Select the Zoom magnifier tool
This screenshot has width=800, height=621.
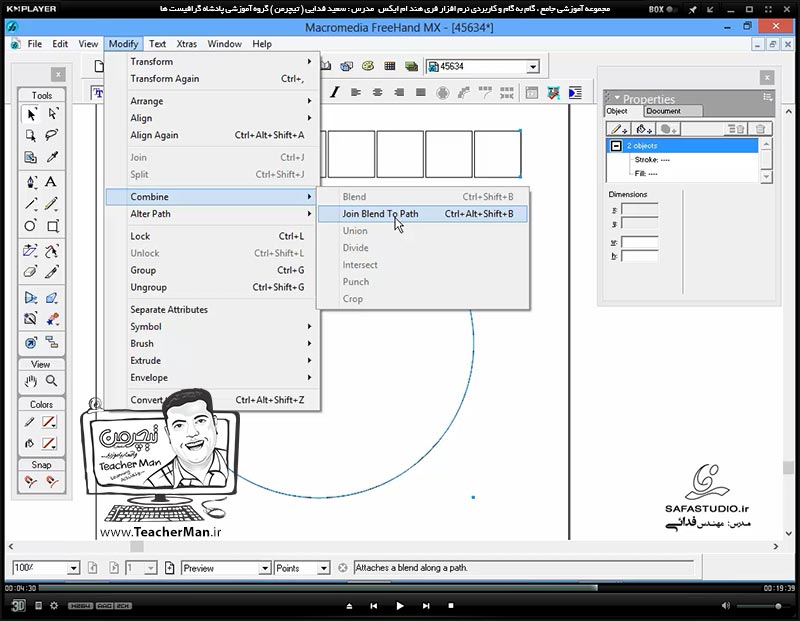(x=52, y=381)
